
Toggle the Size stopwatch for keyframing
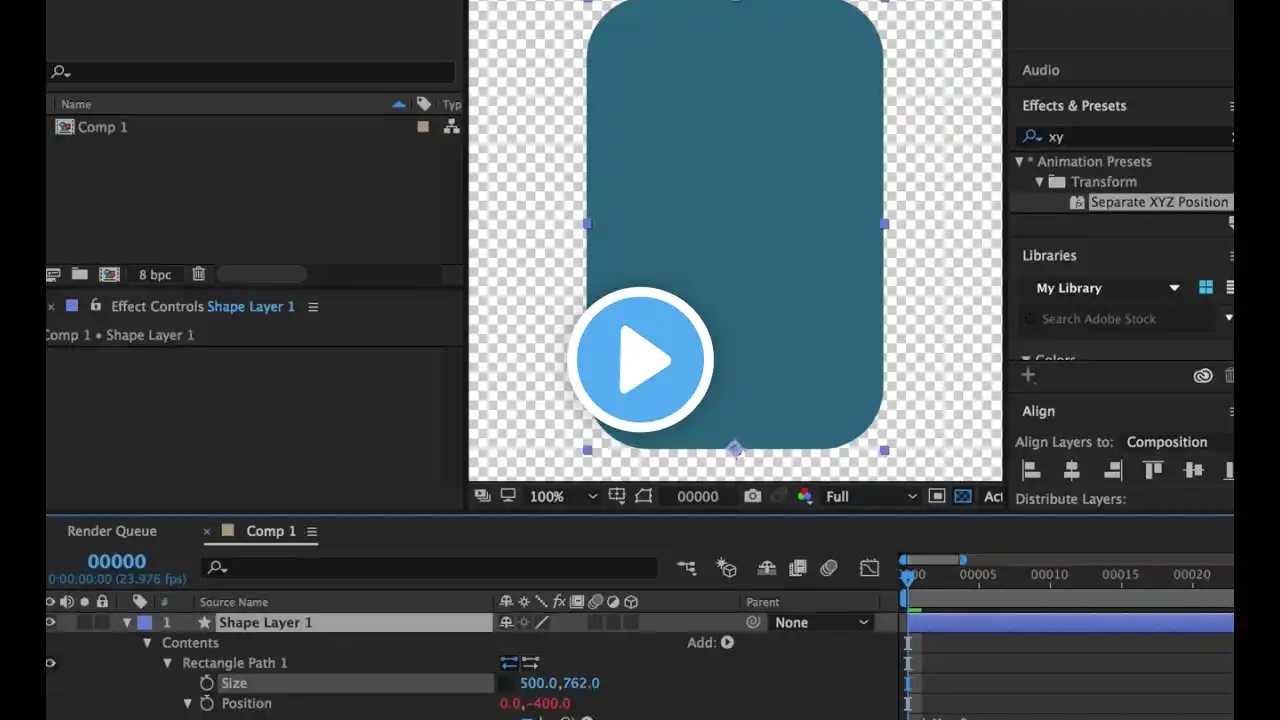[x=207, y=683]
